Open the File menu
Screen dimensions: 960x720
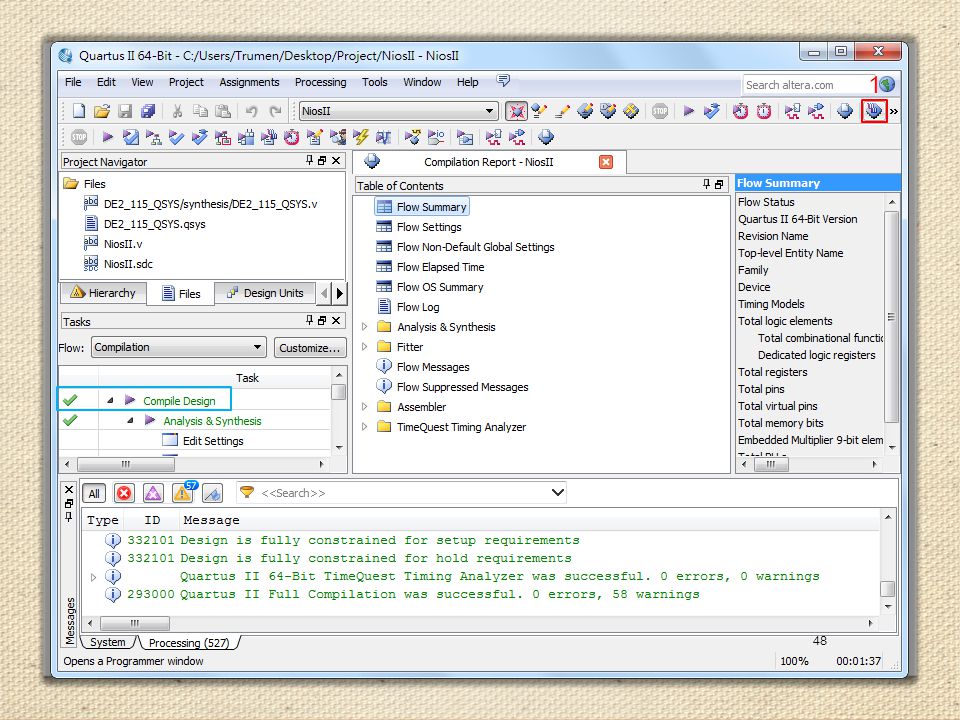(73, 82)
